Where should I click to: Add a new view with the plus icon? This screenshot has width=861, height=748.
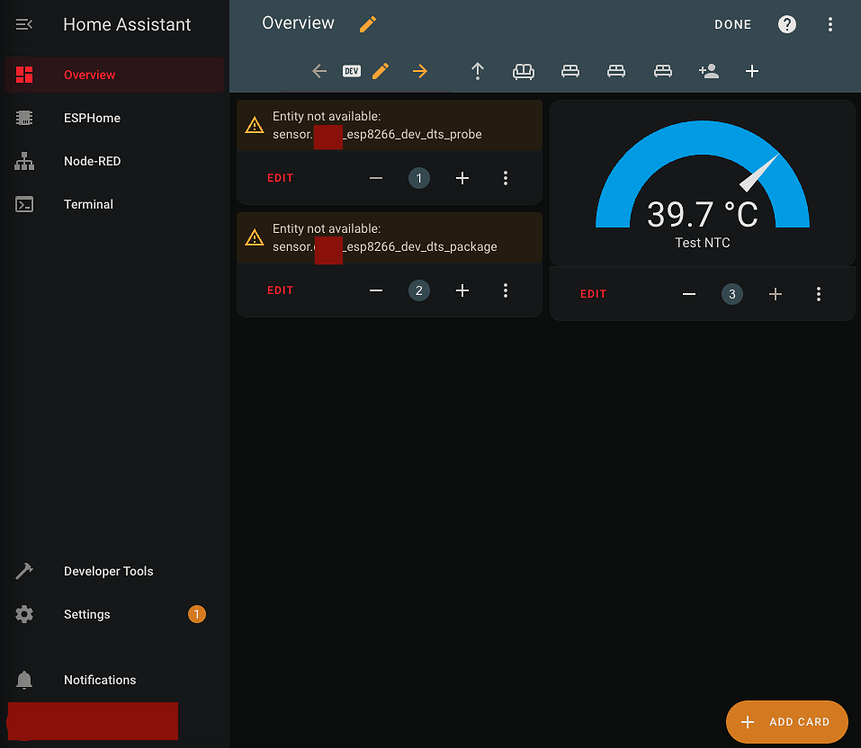pos(752,71)
